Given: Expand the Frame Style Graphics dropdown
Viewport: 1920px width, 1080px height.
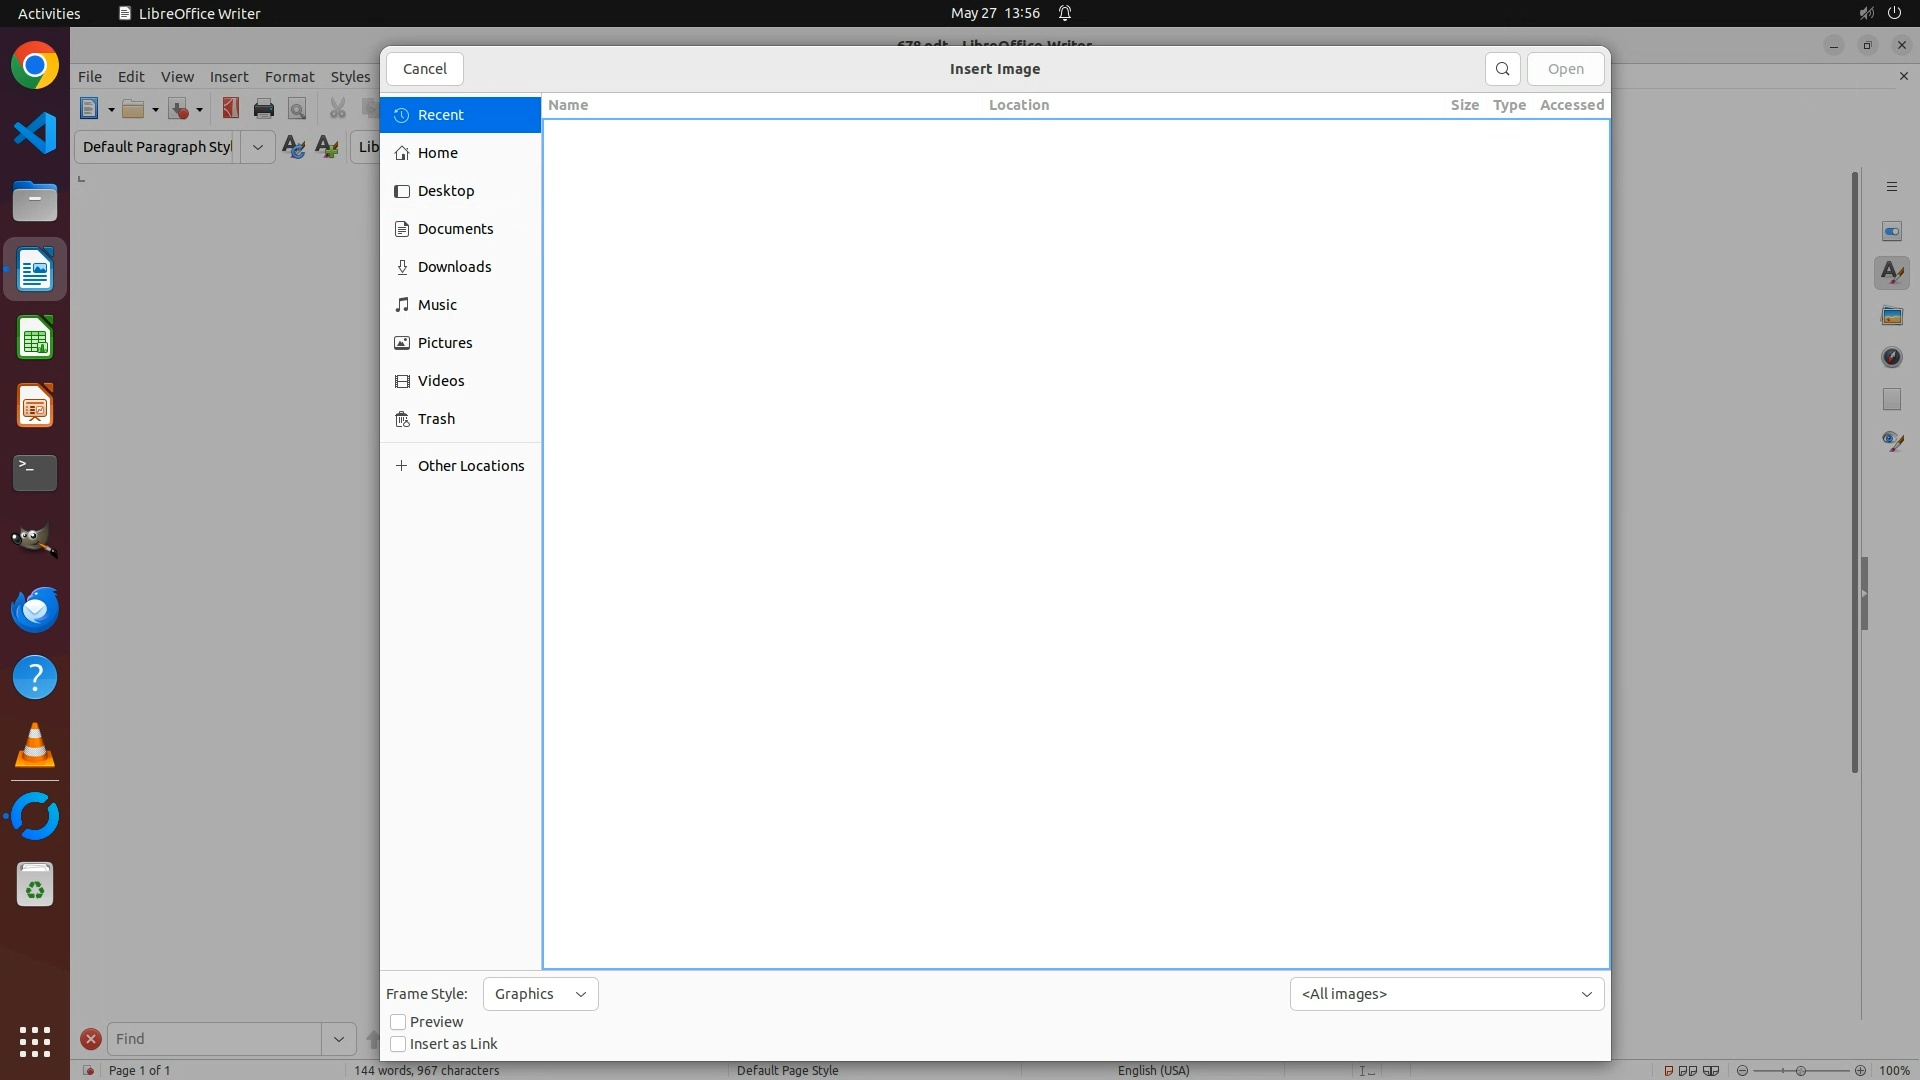Looking at the screenshot, I should [x=540, y=994].
